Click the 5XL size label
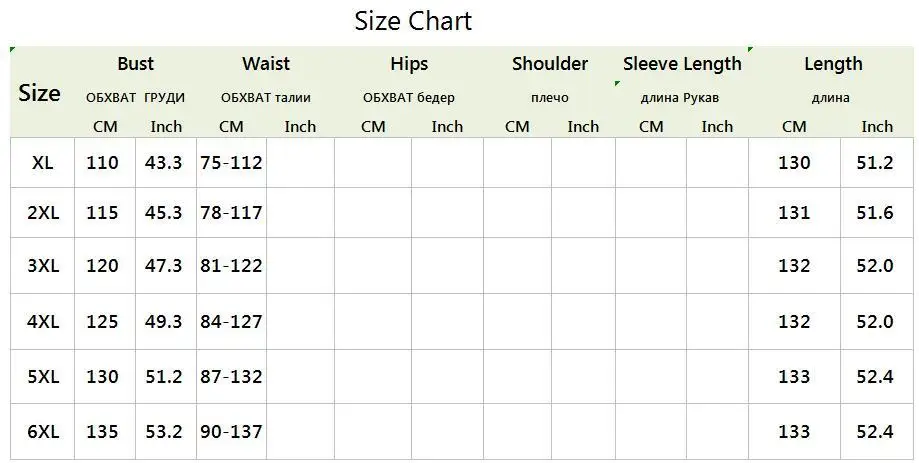Image resolution: width=919 pixels, height=463 pixels. point(43,376)
